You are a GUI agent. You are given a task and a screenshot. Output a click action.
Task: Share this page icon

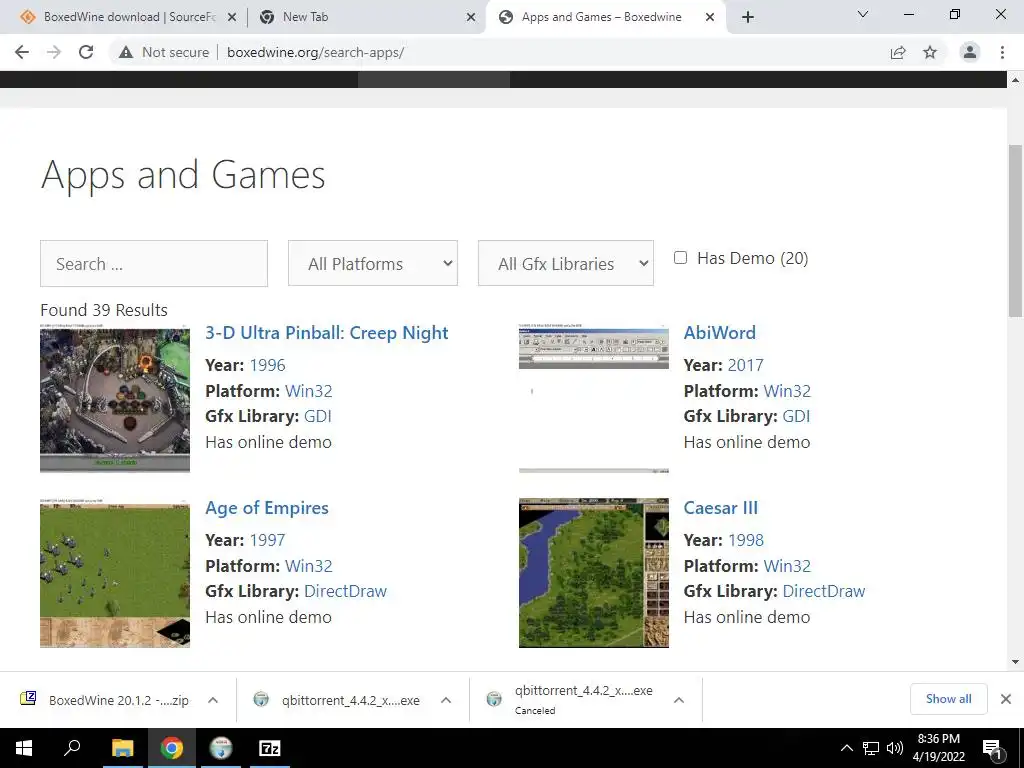pos(898,52)
